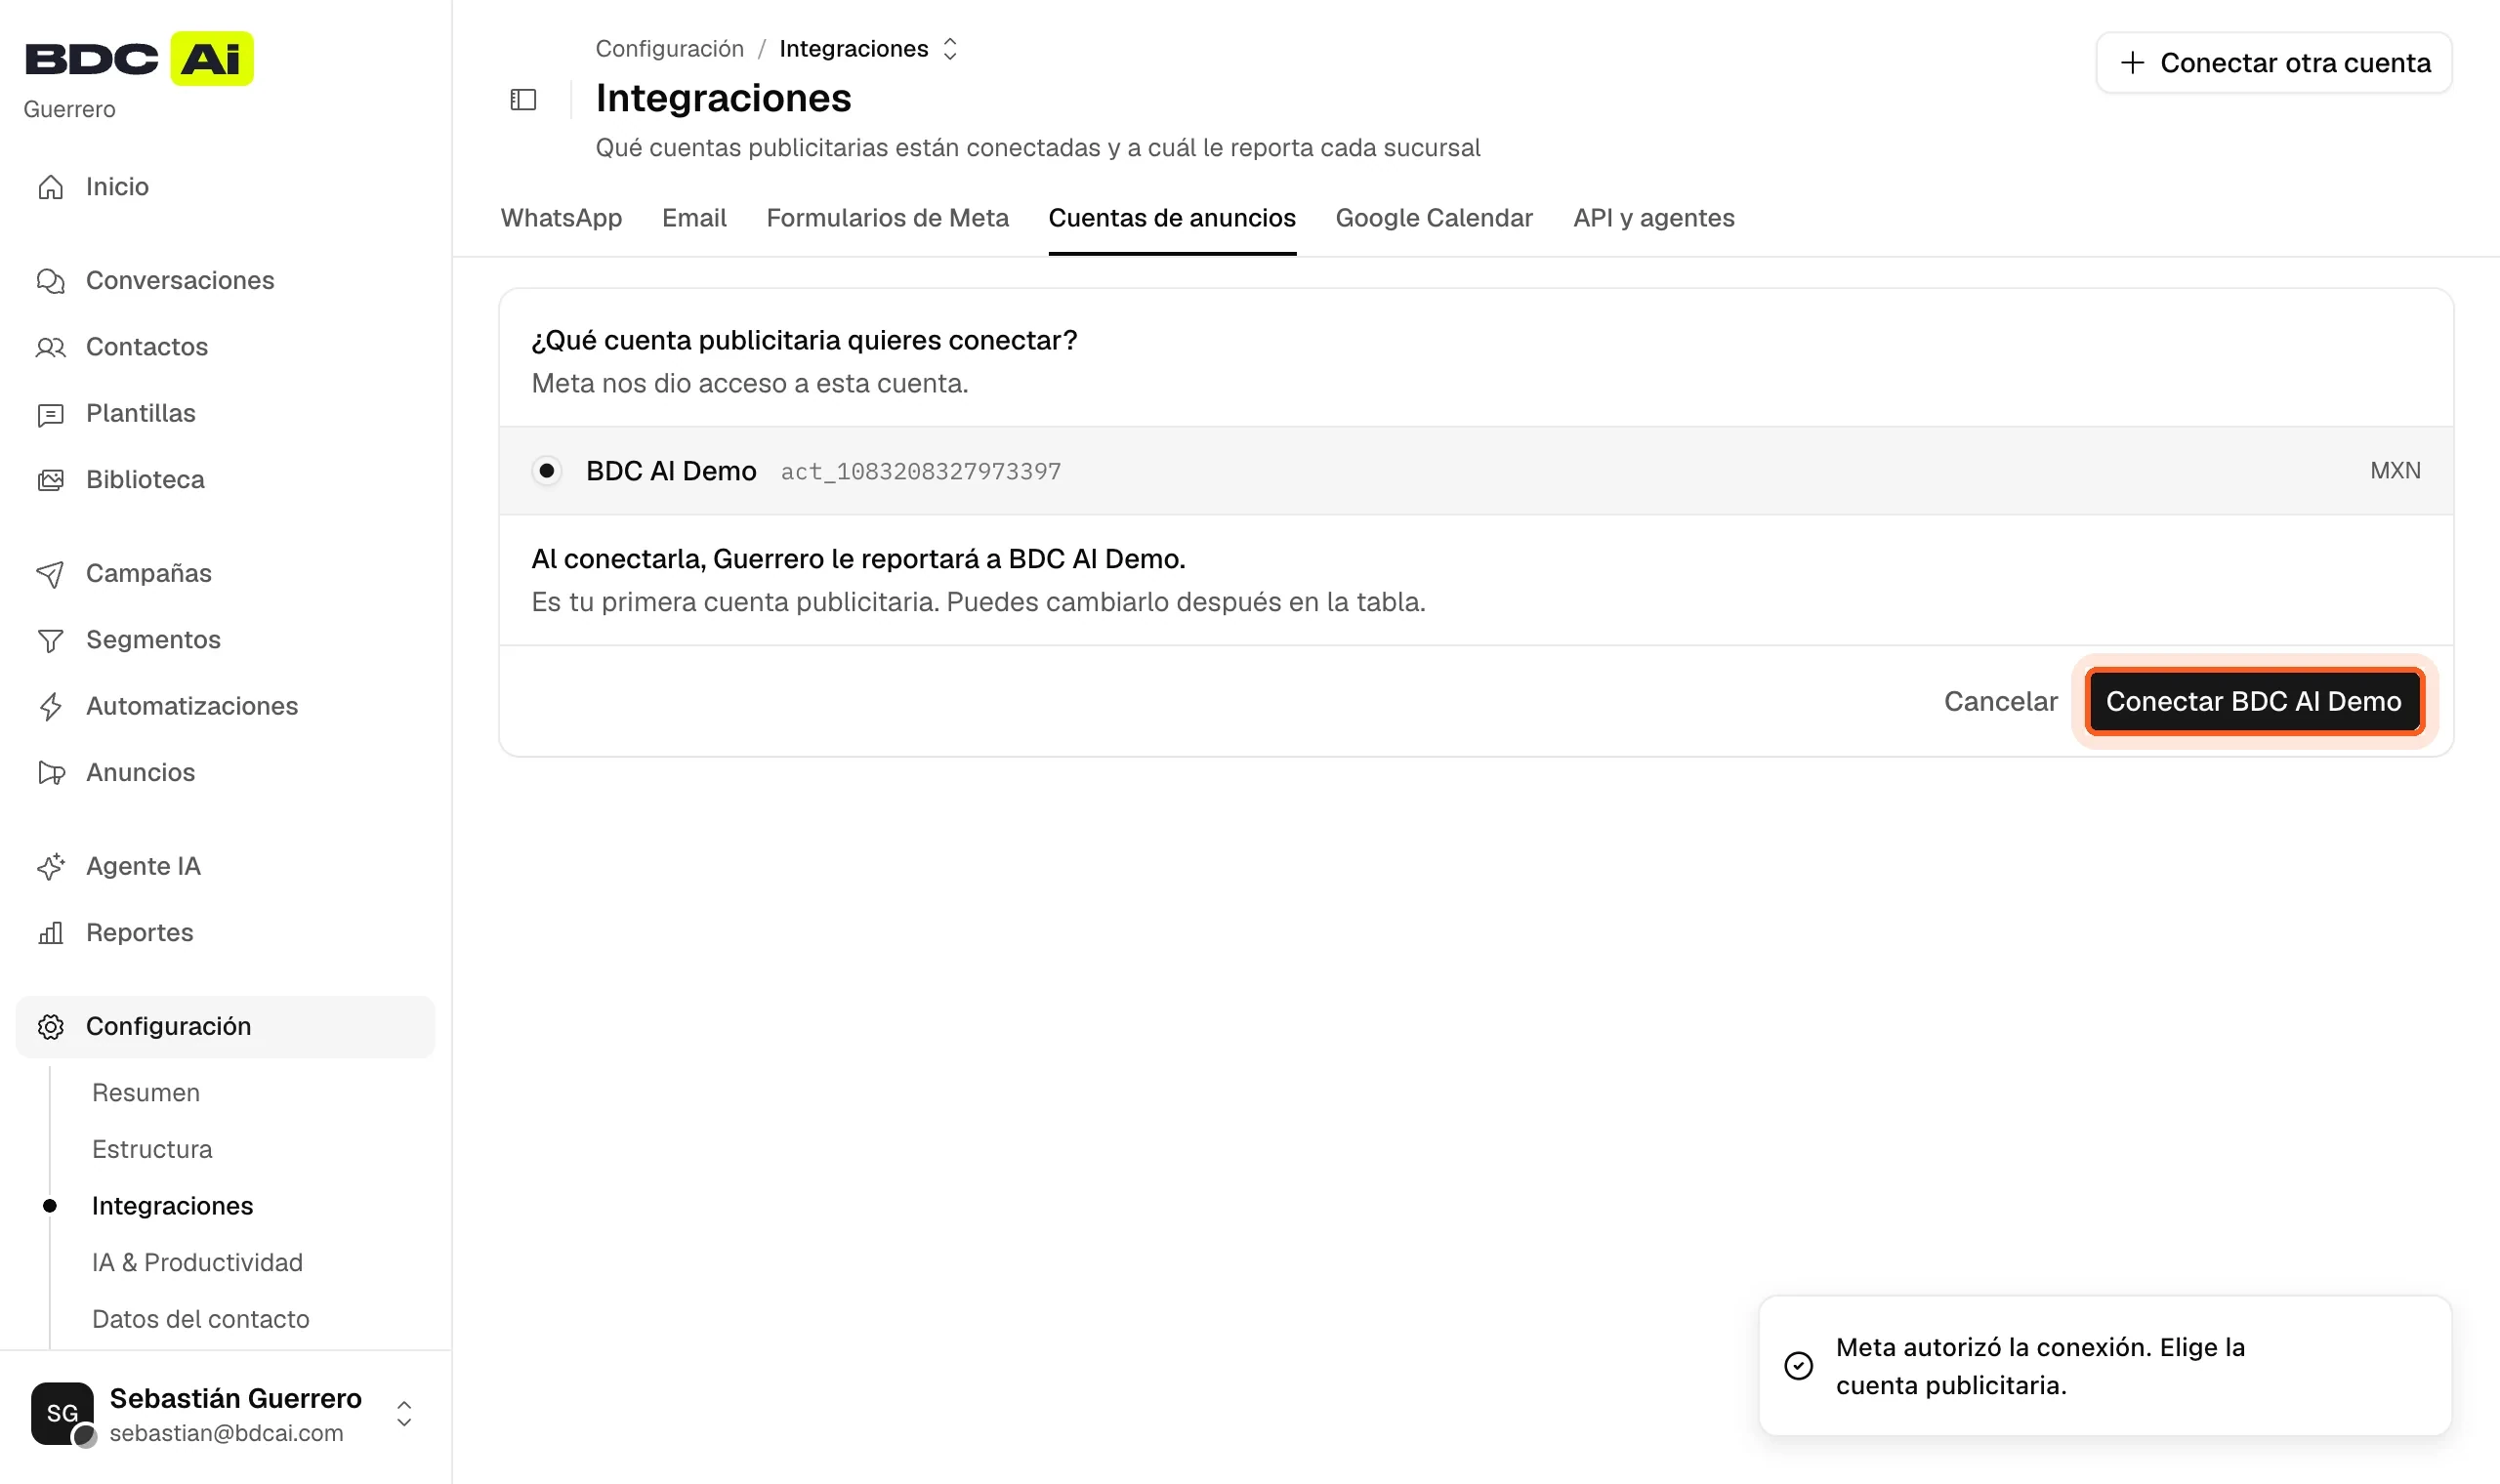Click the MXN currency label
This screenshot has height=1484, width=2500.
(2395, 471)
